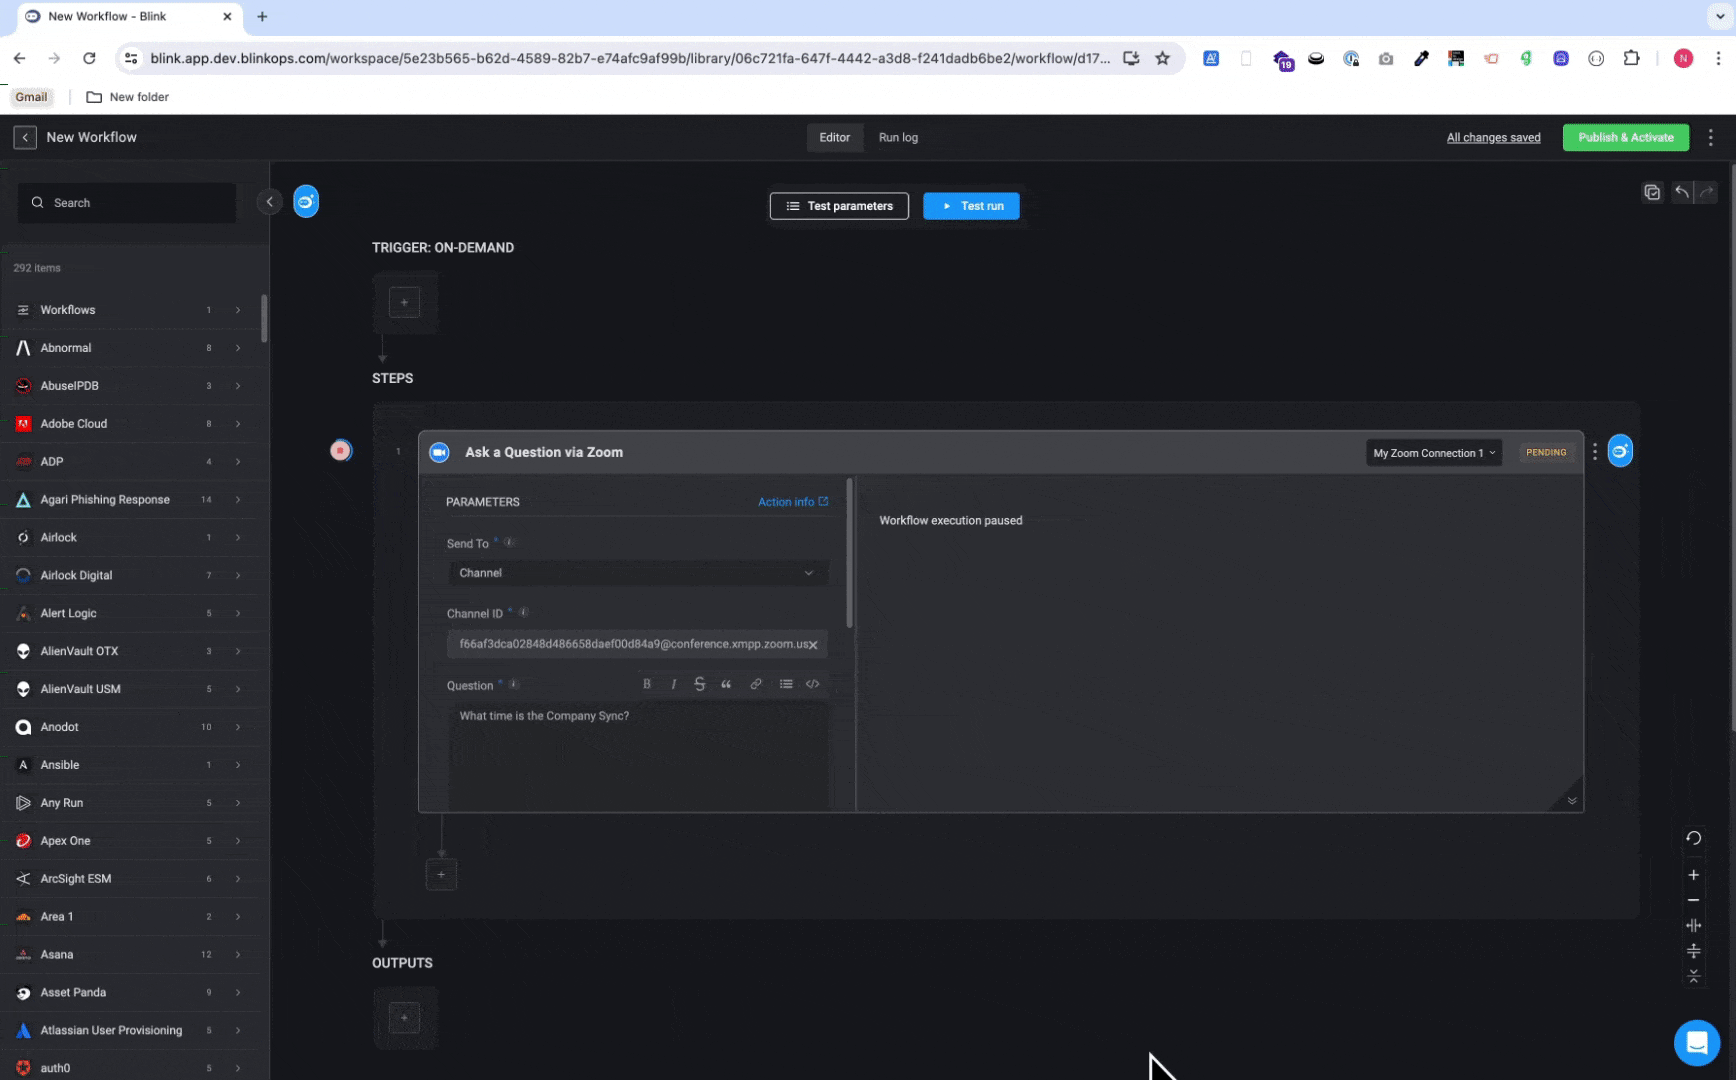Redo the last change
The image size is (1736, 1080).
point(1706,192)
